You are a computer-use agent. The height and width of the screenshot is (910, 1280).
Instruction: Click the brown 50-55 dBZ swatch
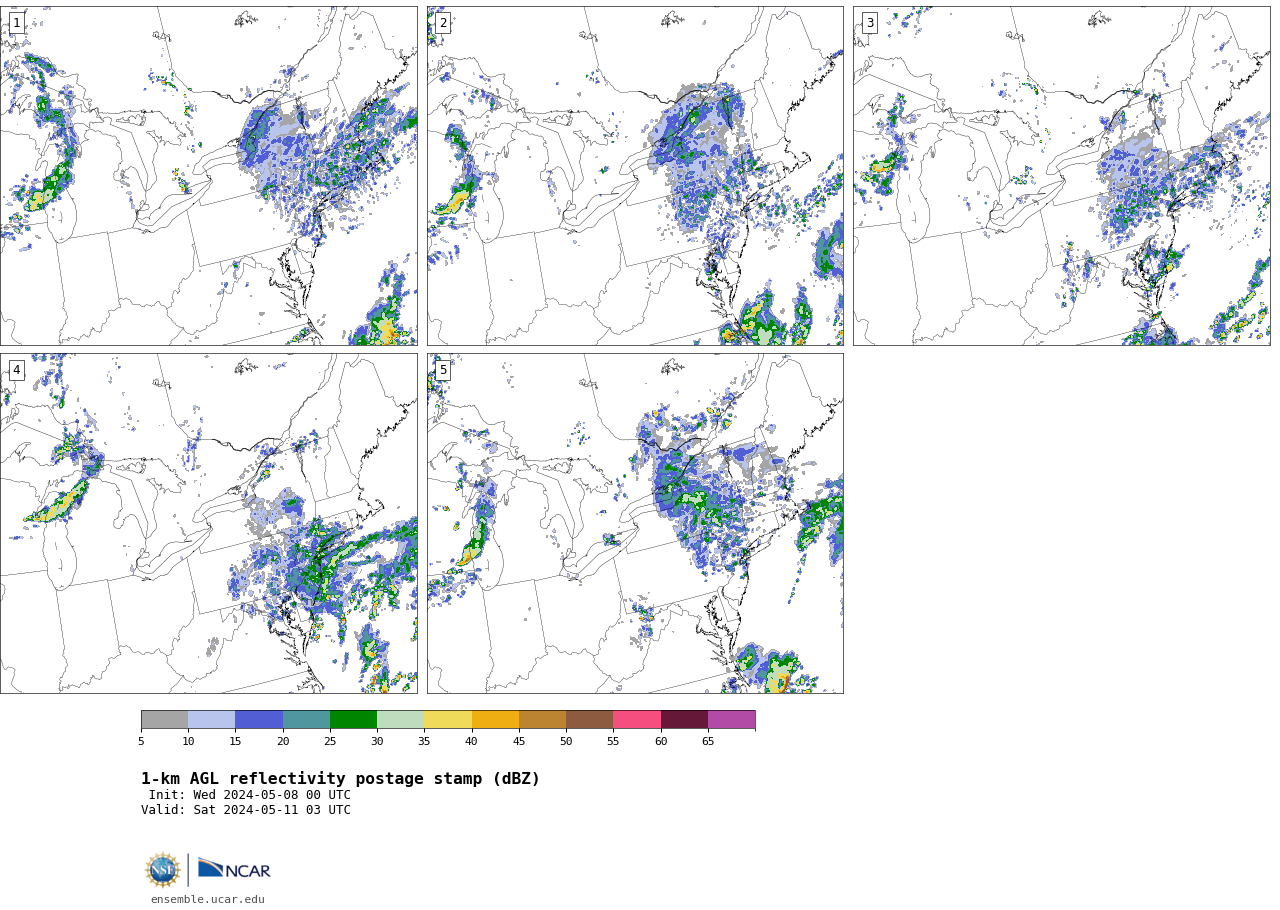coord(589,720)
